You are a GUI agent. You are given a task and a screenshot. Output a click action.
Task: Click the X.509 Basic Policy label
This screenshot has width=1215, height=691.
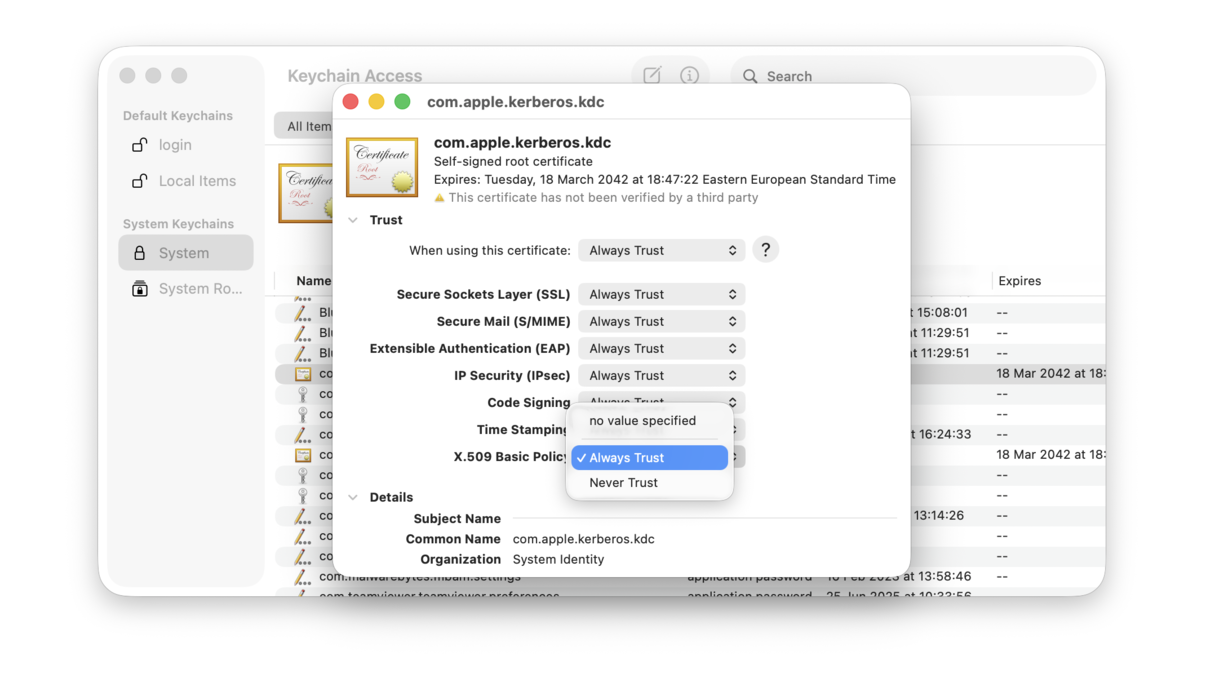[x=511, y=457]
